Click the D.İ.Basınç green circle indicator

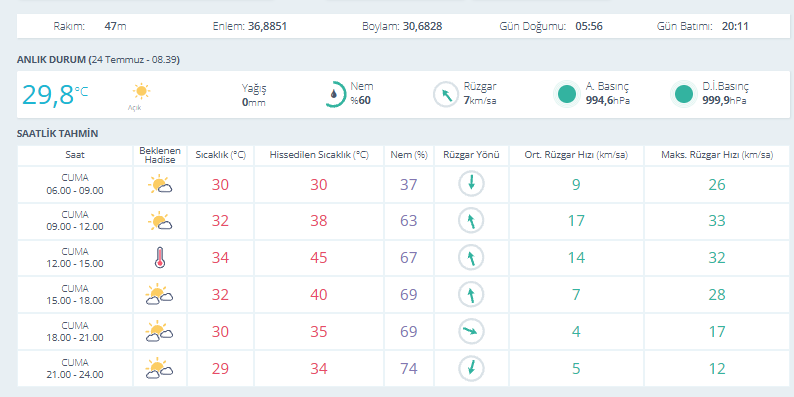tap(684, 94)
